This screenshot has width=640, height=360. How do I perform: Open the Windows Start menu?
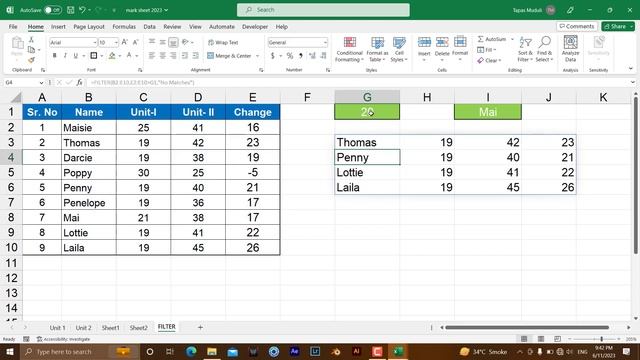9,351
